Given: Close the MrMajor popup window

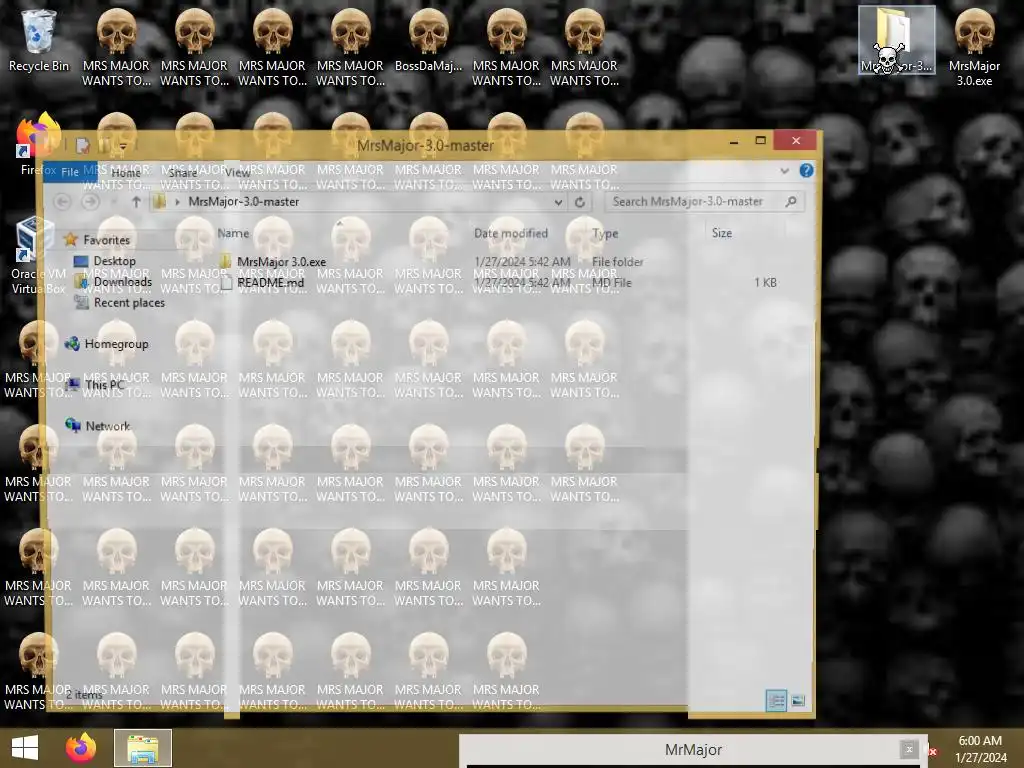Looking at the screenshot, I should pos(908,749).
